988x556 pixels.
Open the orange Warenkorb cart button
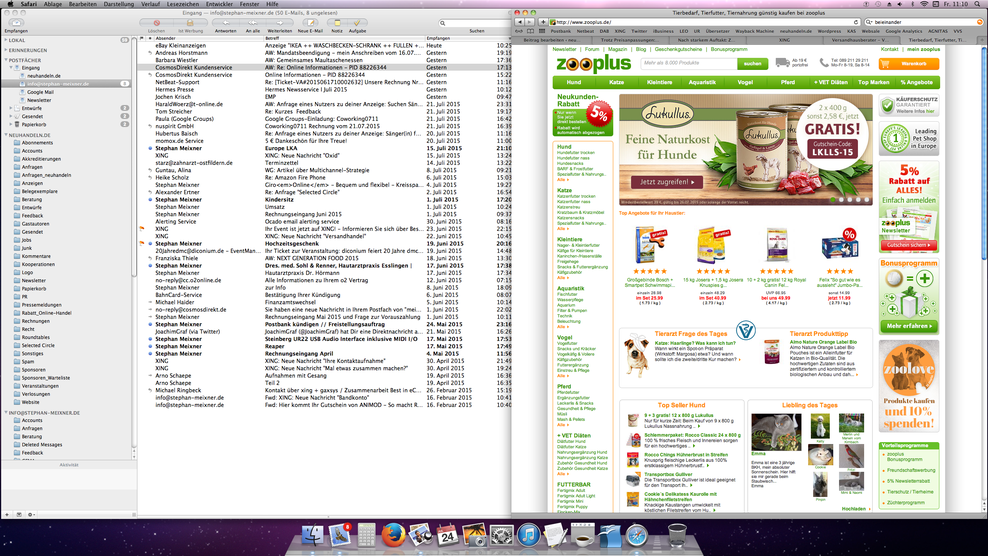pos(909,64)
